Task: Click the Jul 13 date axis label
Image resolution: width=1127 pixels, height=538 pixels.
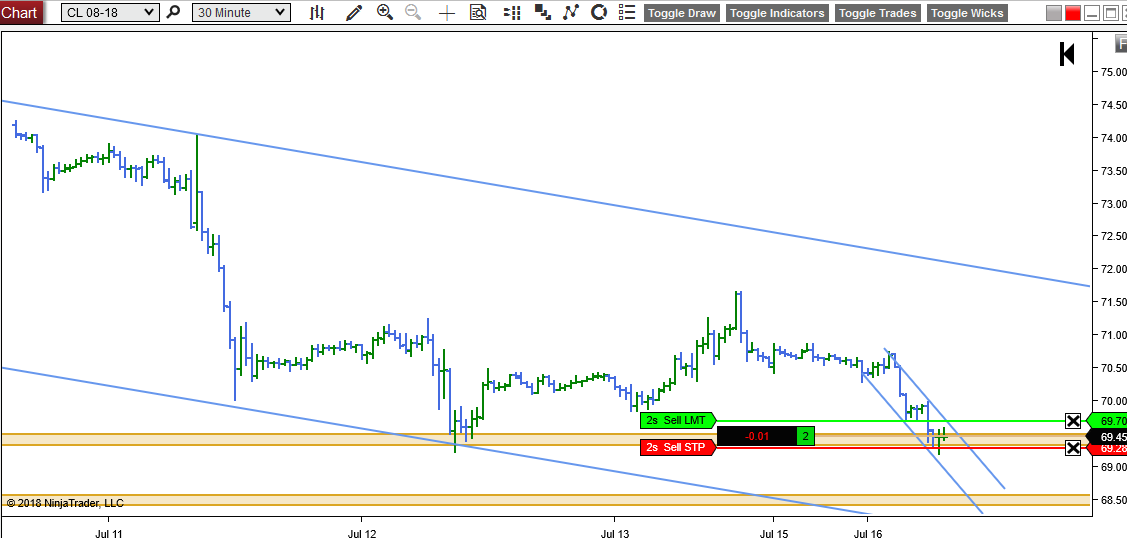Action: click(615, 534)
